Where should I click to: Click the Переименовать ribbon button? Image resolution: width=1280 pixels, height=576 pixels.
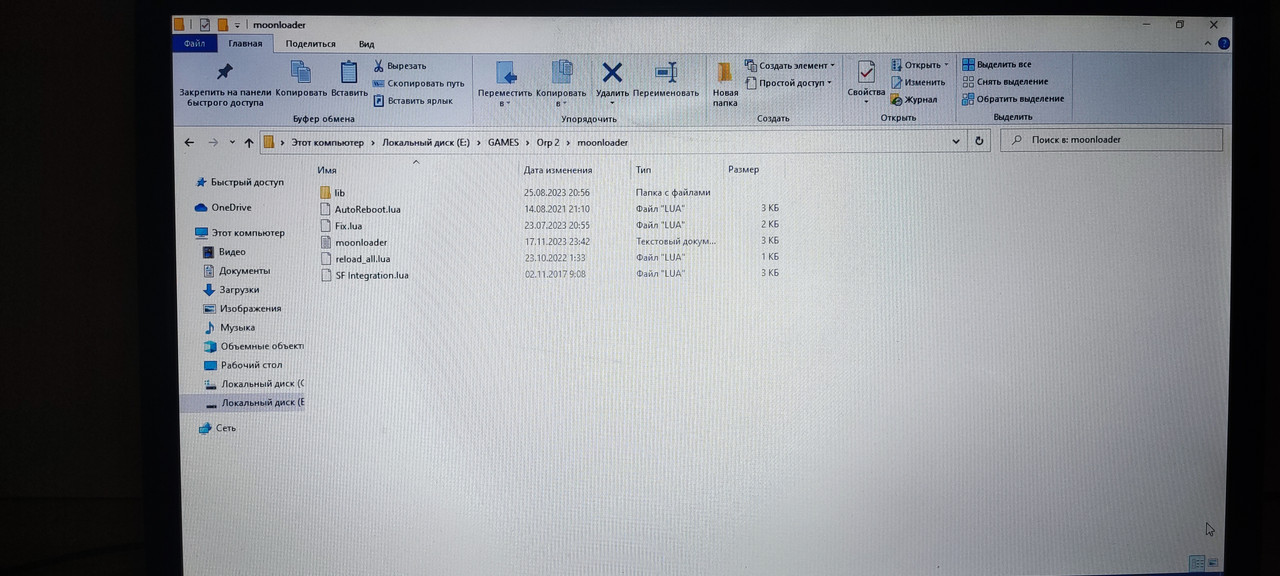(666, 79)
